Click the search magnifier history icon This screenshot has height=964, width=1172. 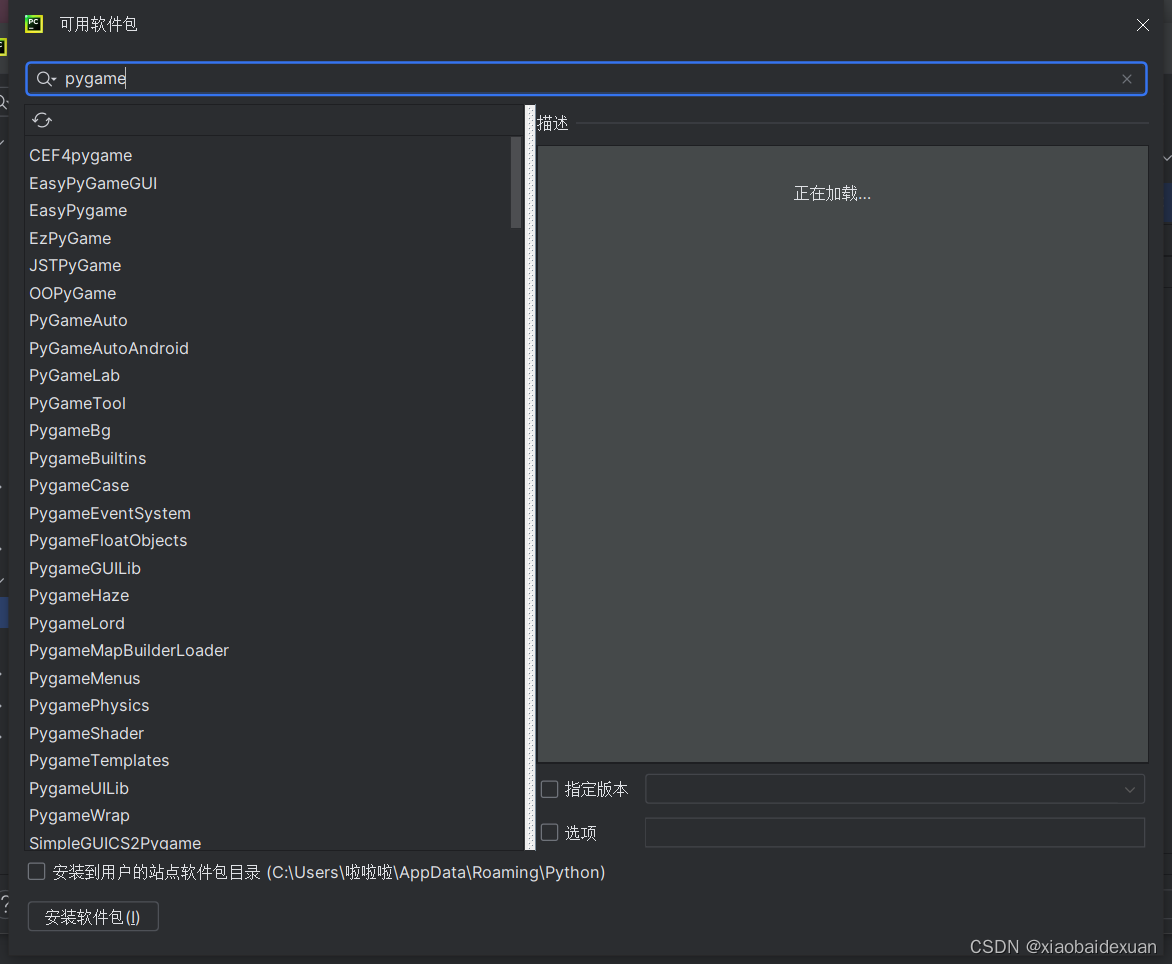pyautogui.click(x=46, y=78)
